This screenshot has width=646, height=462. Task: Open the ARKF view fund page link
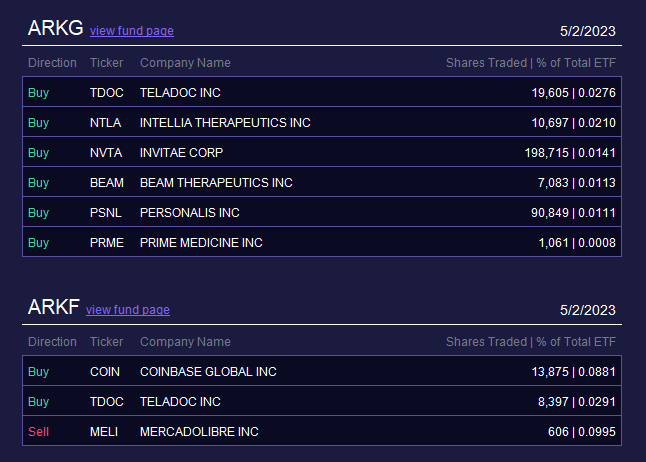(x=128, y=310)
